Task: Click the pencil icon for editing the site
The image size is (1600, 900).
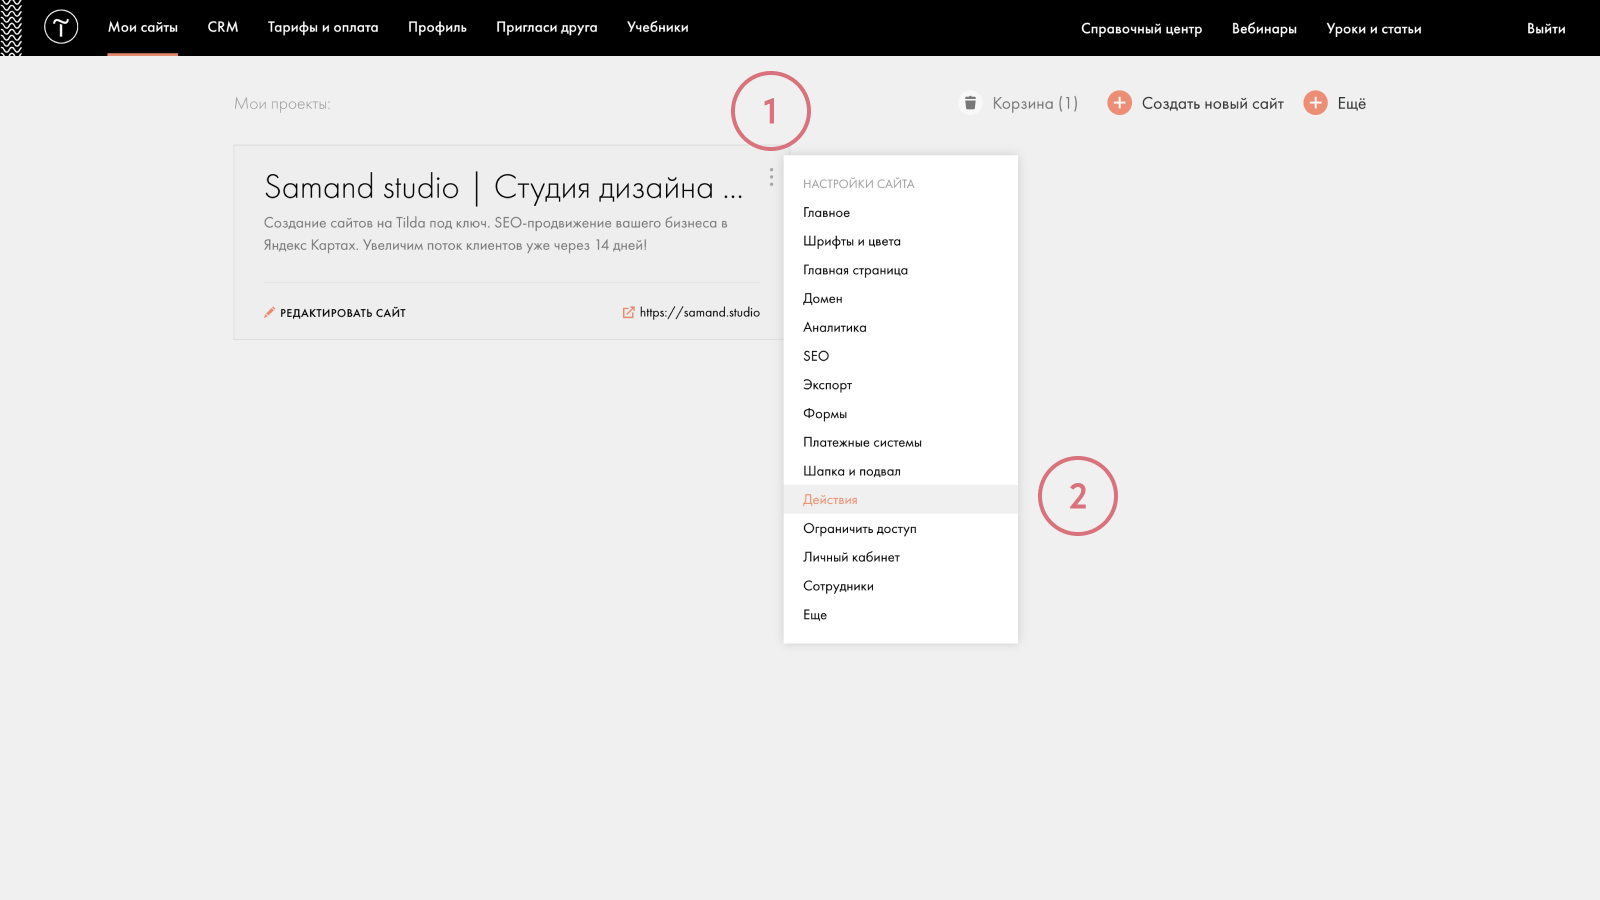Action: (269, 312)
